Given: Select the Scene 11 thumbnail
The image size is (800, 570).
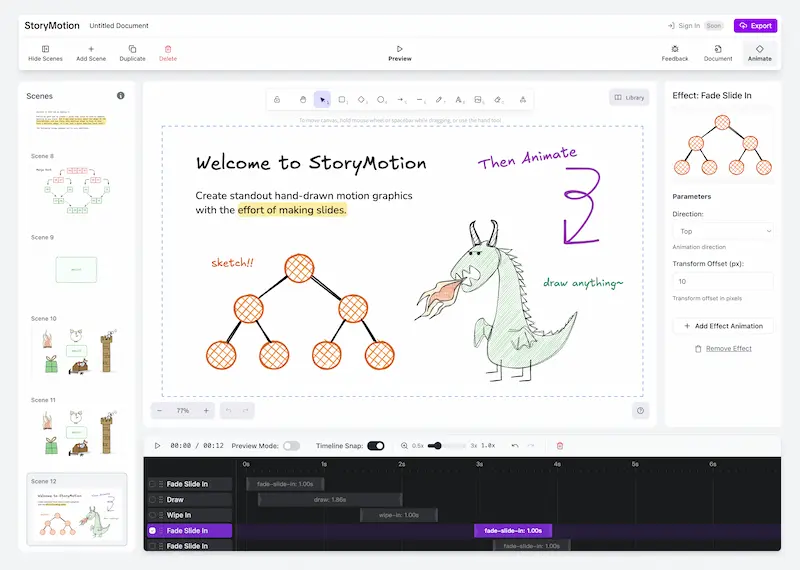Looking at the screenshot, I should tap(77, 432).
